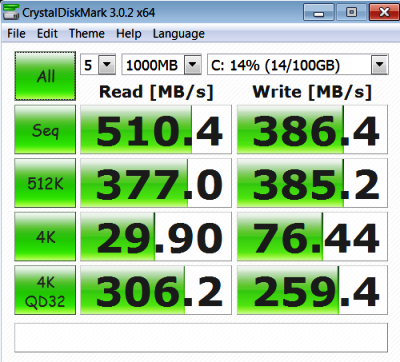Click the 4K QD32 write result 259.4
Screen dimensions: 400x362
(312, 290)
